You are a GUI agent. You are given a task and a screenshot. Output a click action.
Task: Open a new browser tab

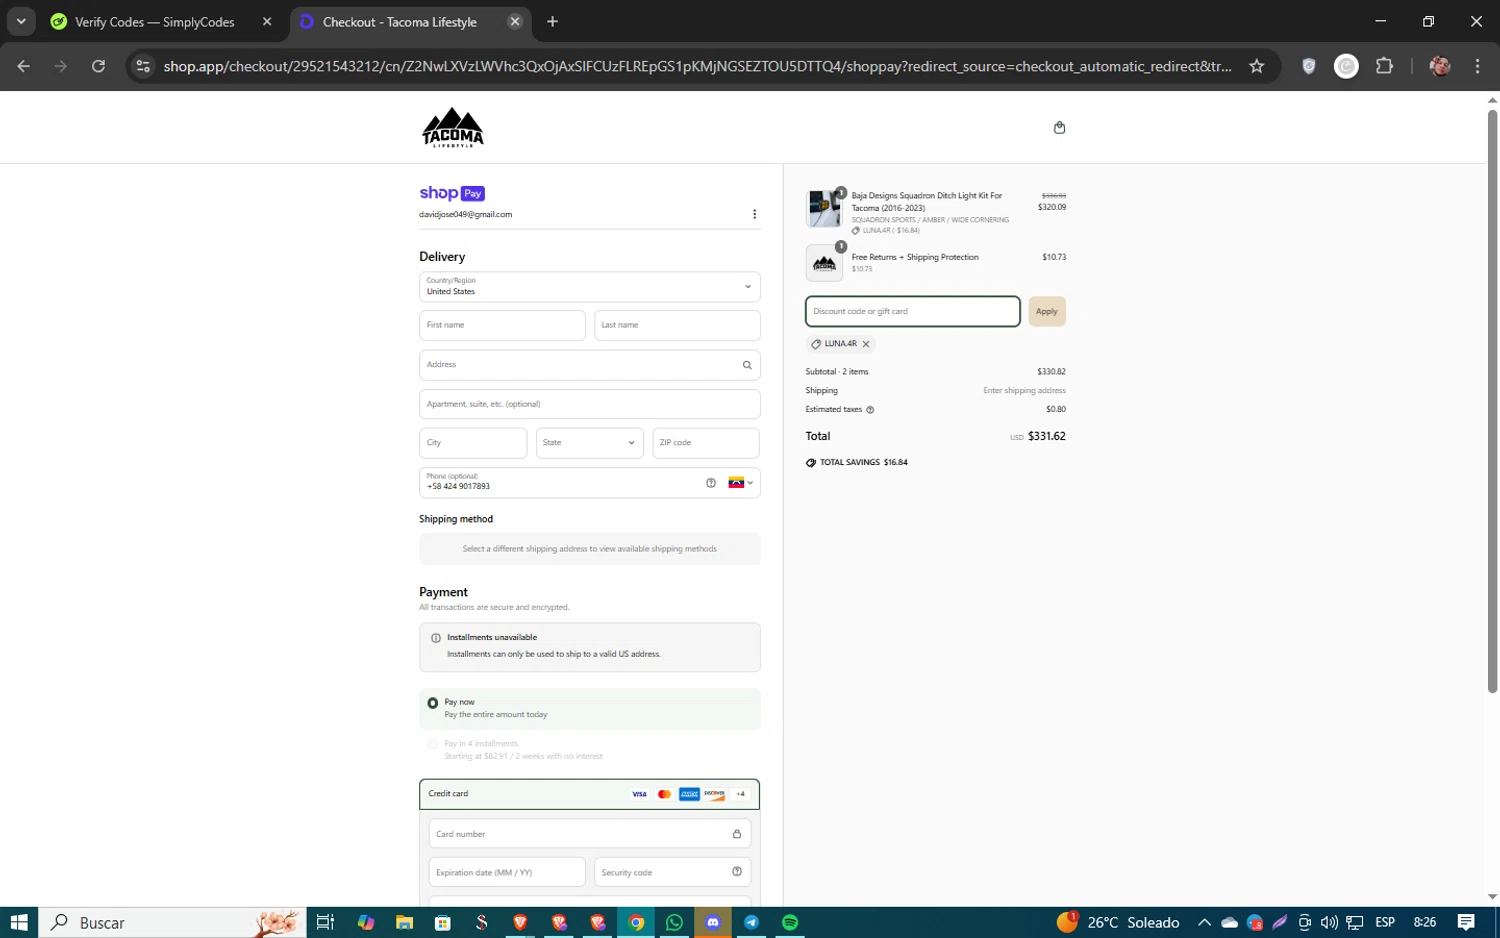coord(553,21)
